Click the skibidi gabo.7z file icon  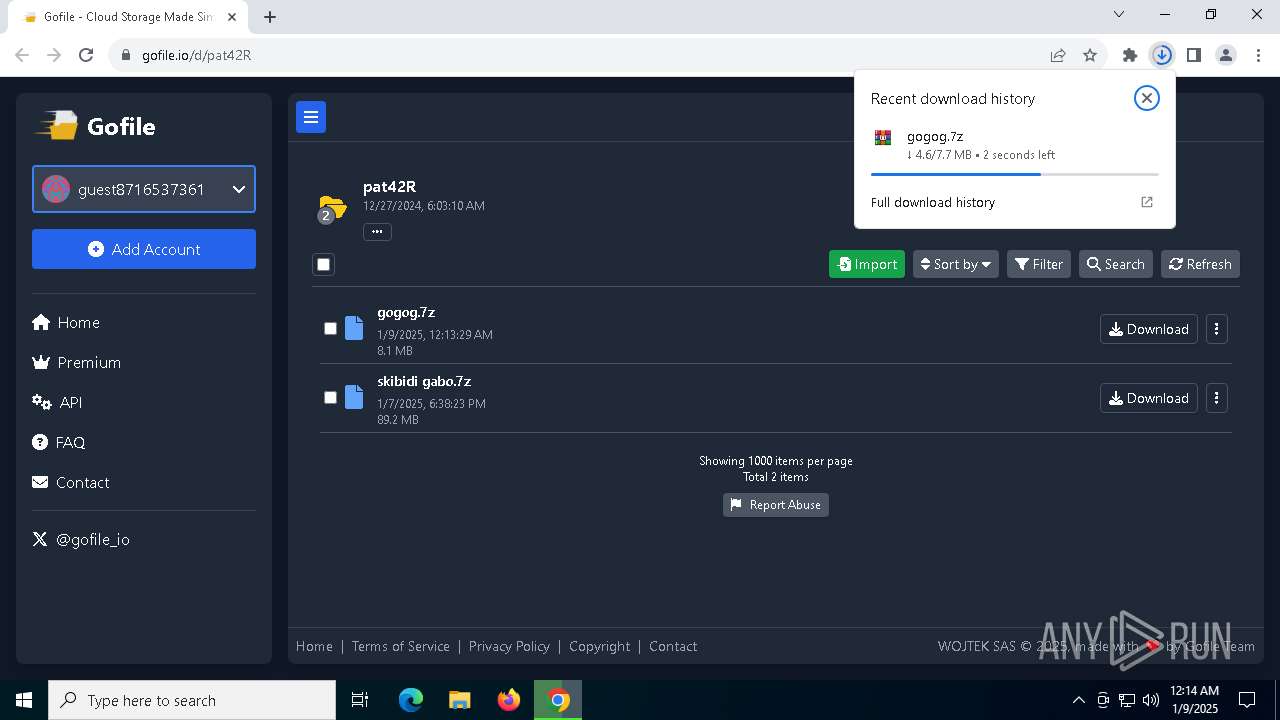[x=354, y=397]
